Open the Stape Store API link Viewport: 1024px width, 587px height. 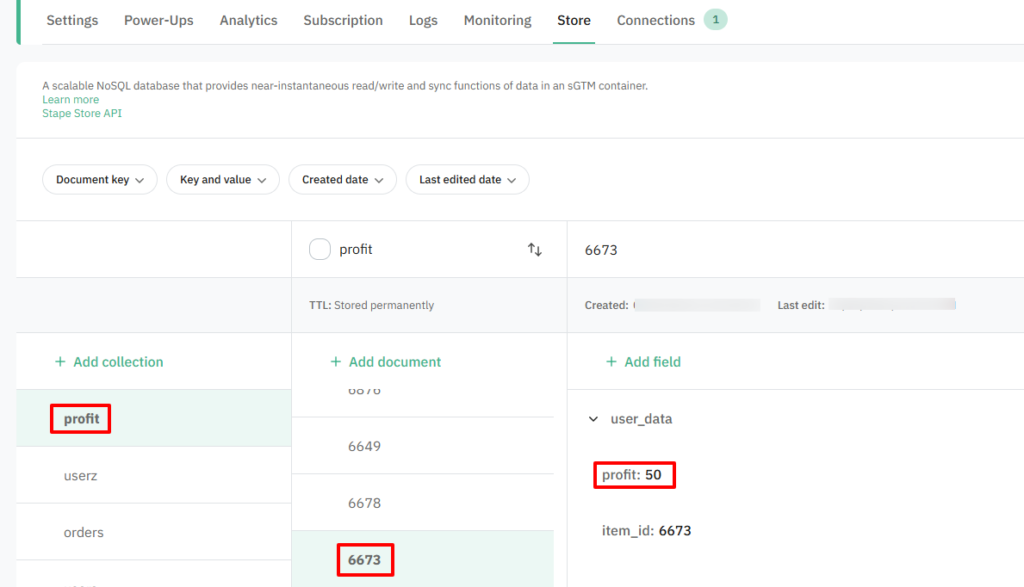pyautogui.click(x=82, y=113)
